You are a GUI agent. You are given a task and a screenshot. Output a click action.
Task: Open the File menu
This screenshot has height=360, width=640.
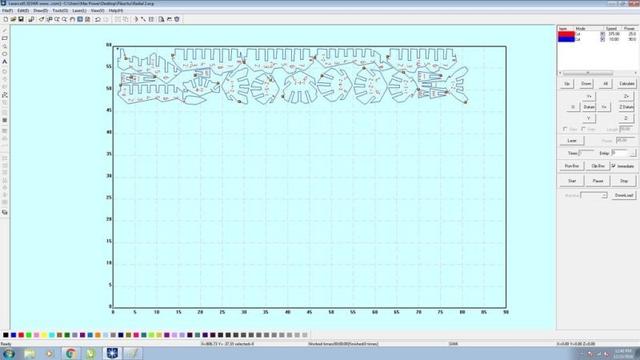click(7, 10)
